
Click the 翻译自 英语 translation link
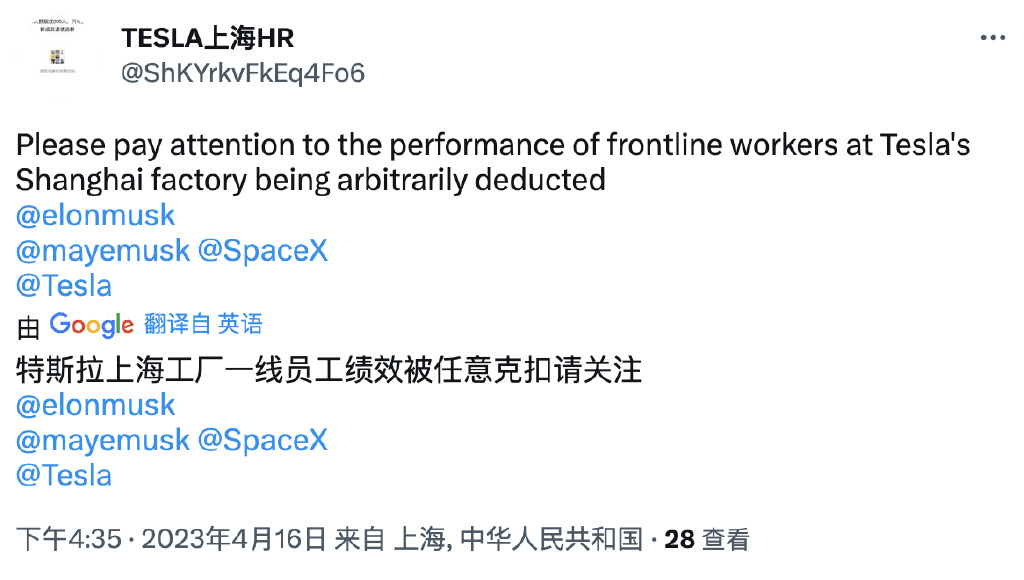click(203, 324)
